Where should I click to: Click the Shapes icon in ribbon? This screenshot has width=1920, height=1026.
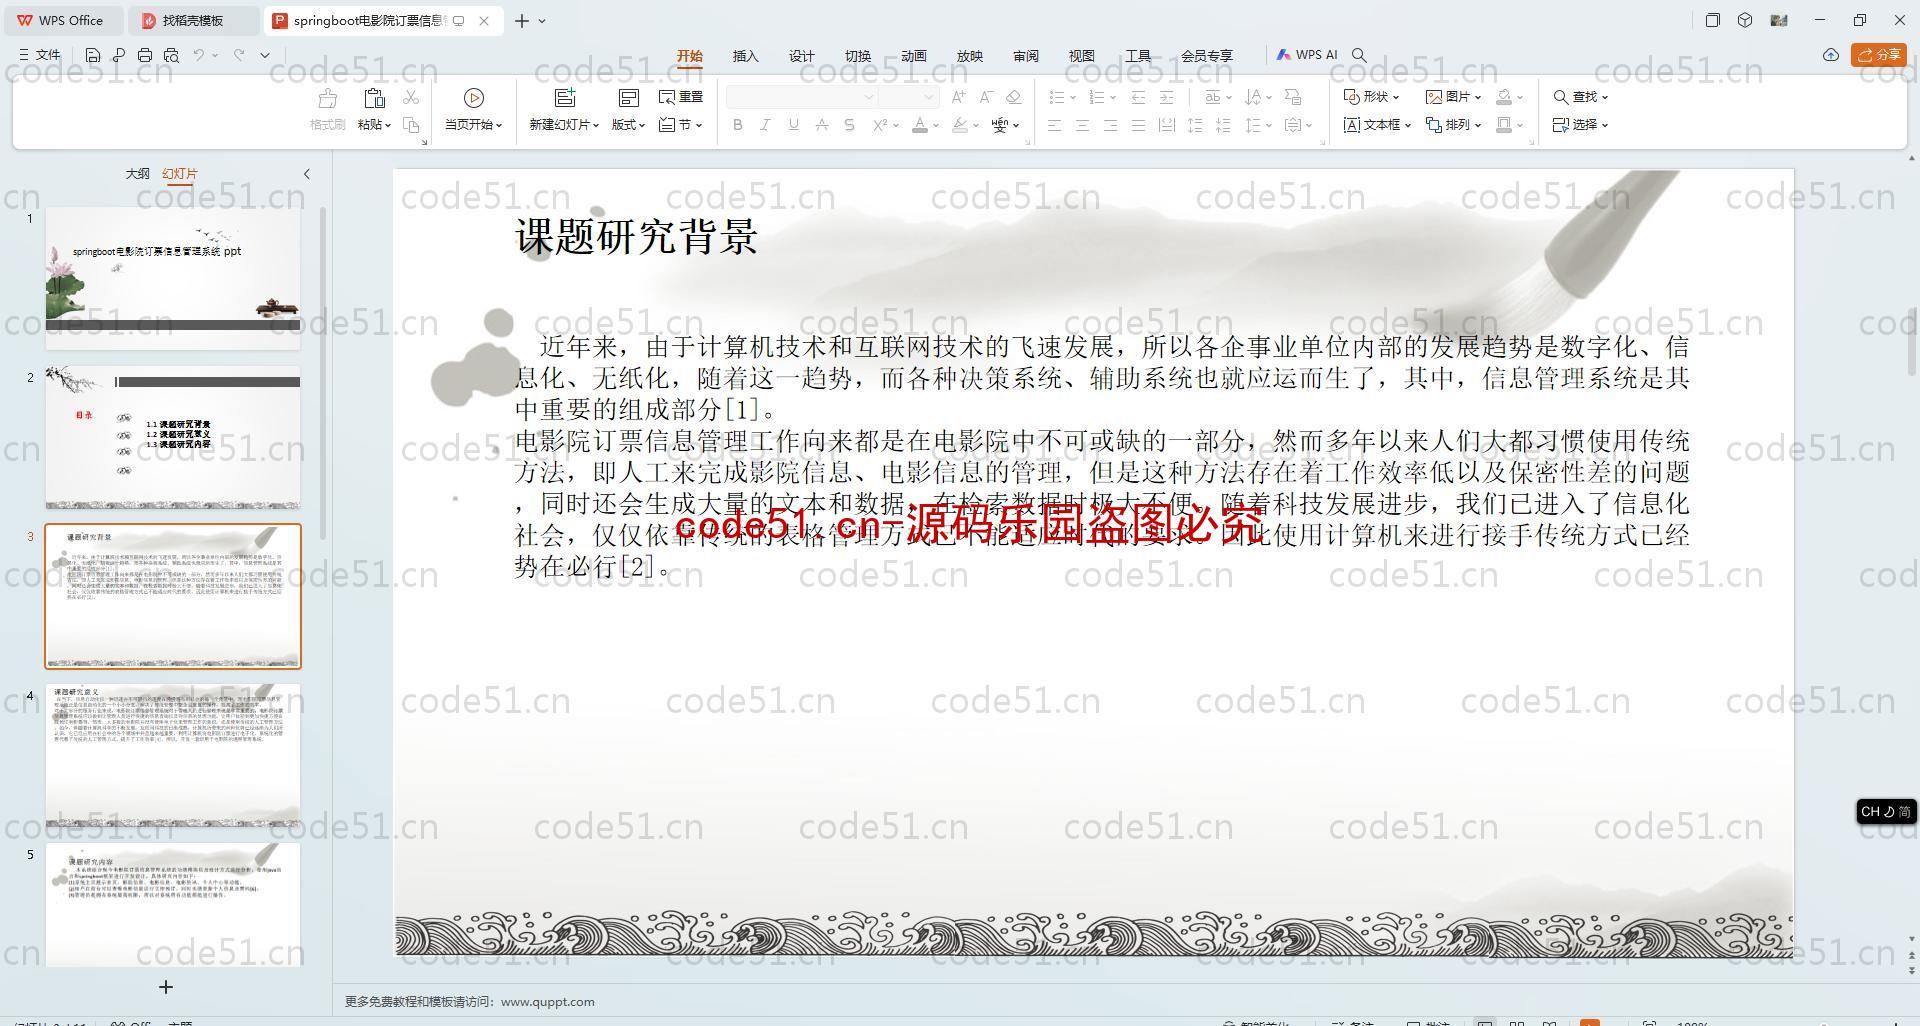click(1351, 97)
